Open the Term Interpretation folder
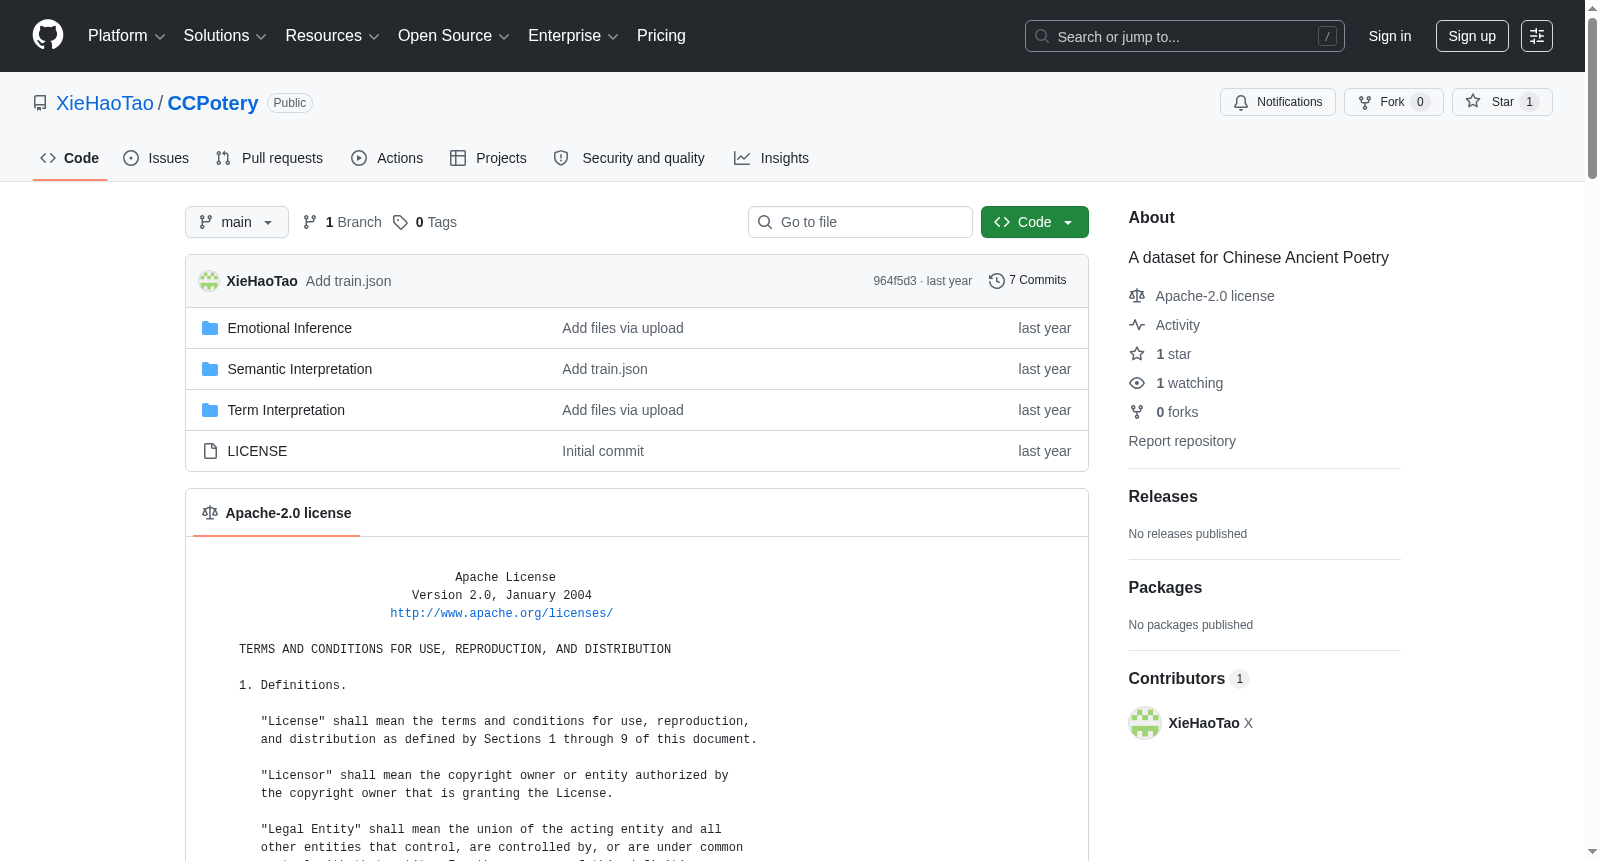Image resolution: width=1600 pixels, height=861 pixels. pyautogui.click(x=286, y=410)
